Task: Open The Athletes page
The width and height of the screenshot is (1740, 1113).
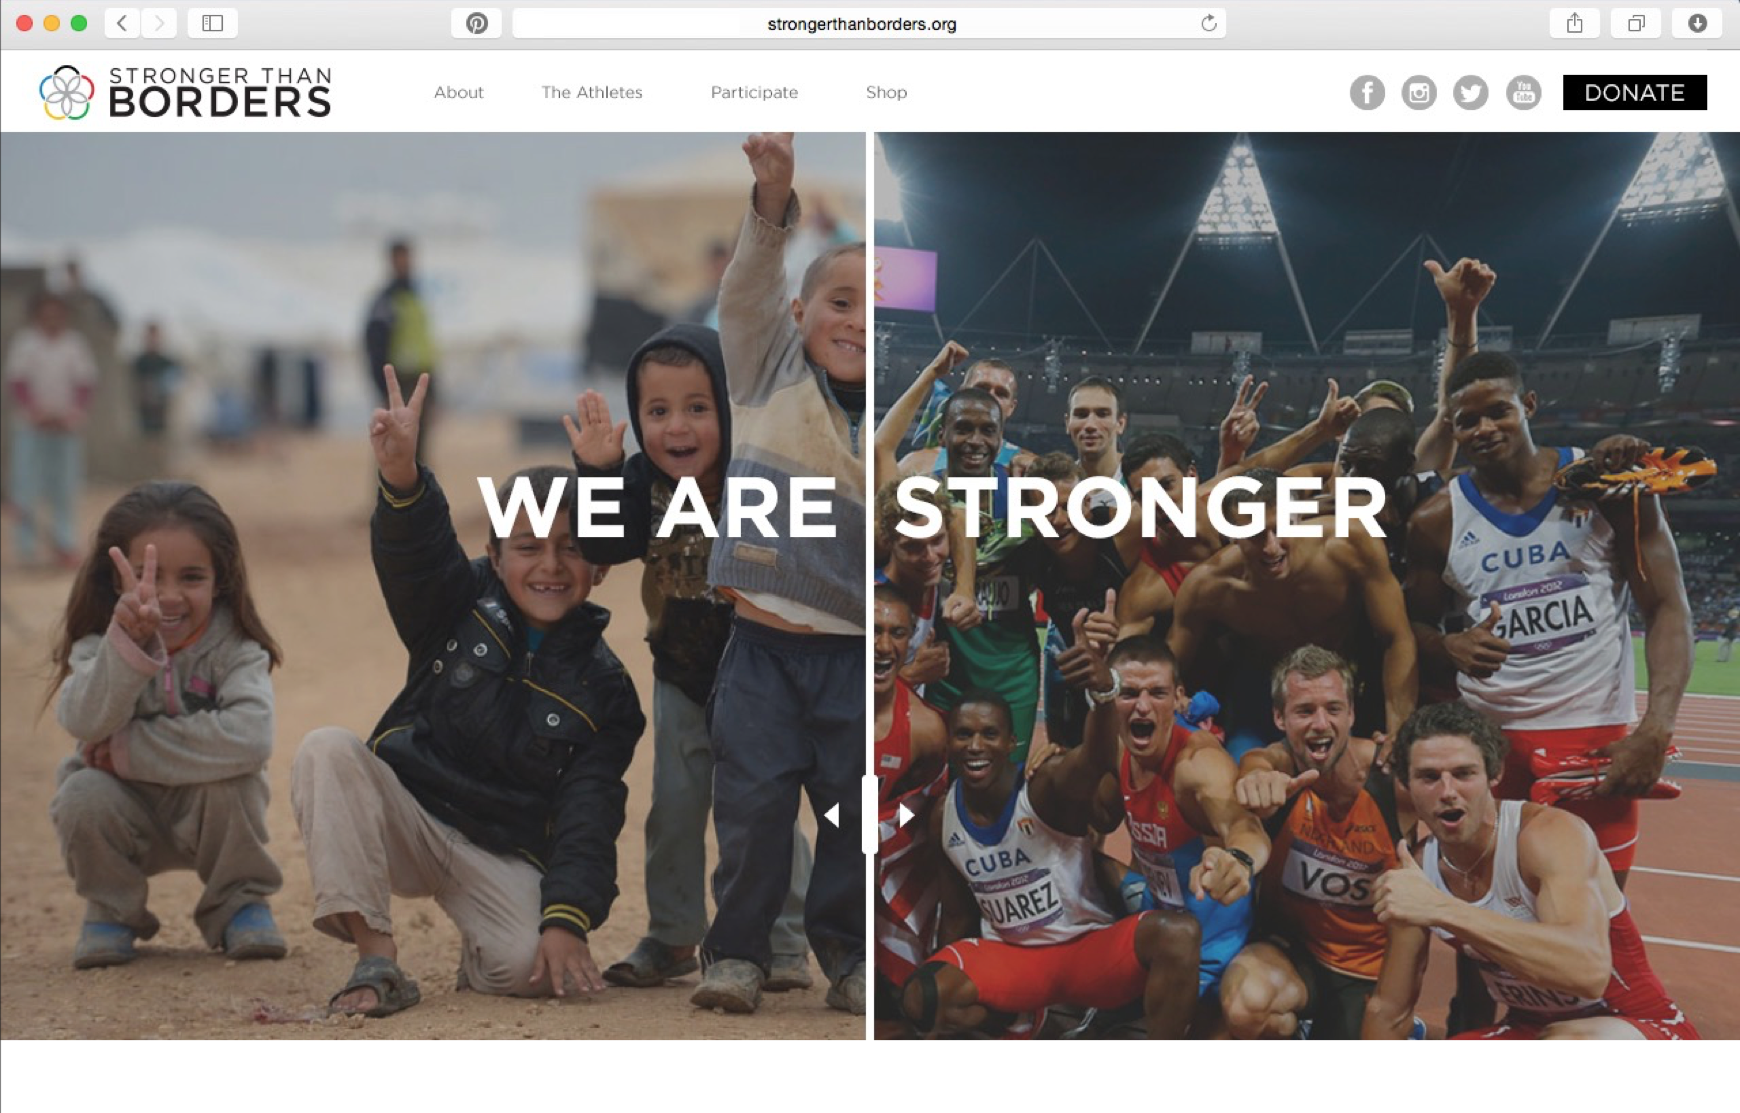Action: 592,92
